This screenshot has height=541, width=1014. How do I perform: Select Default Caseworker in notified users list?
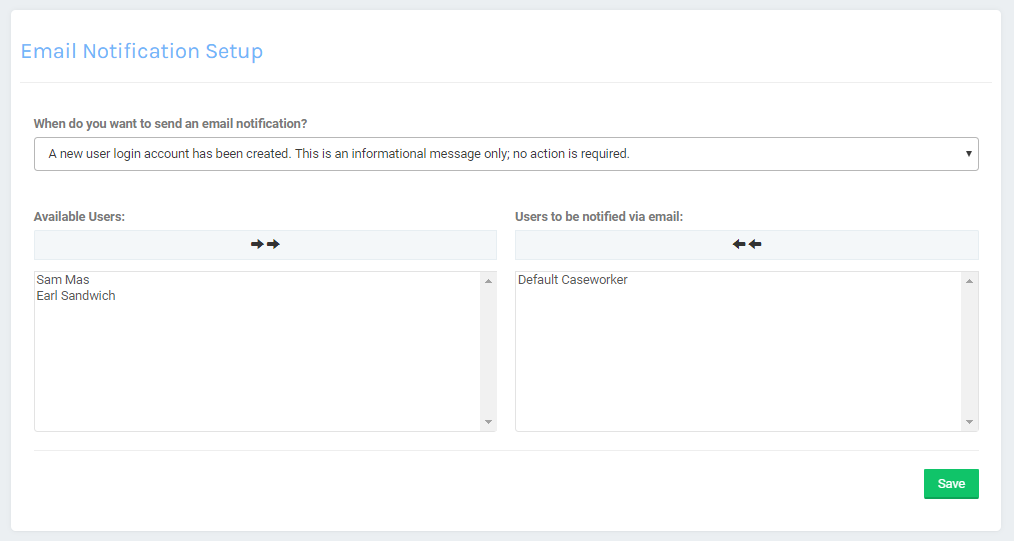[573, 280]
